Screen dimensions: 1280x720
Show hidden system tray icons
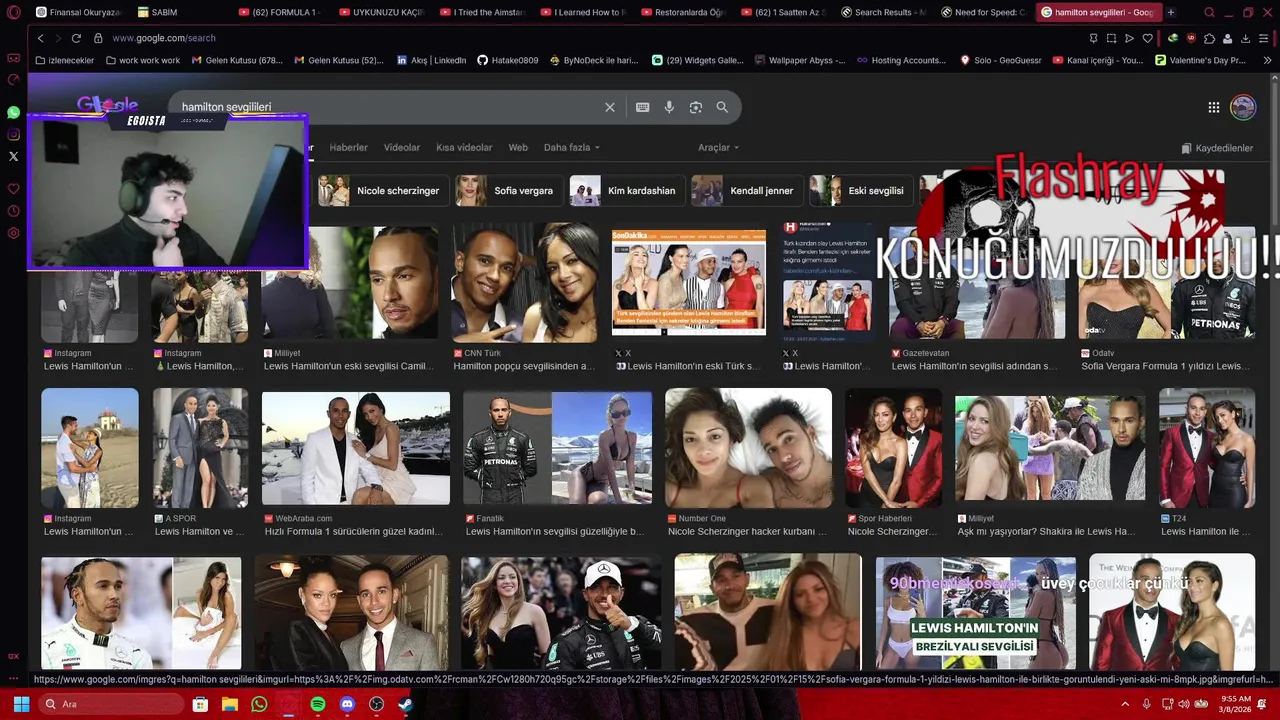click(1125, 704)
